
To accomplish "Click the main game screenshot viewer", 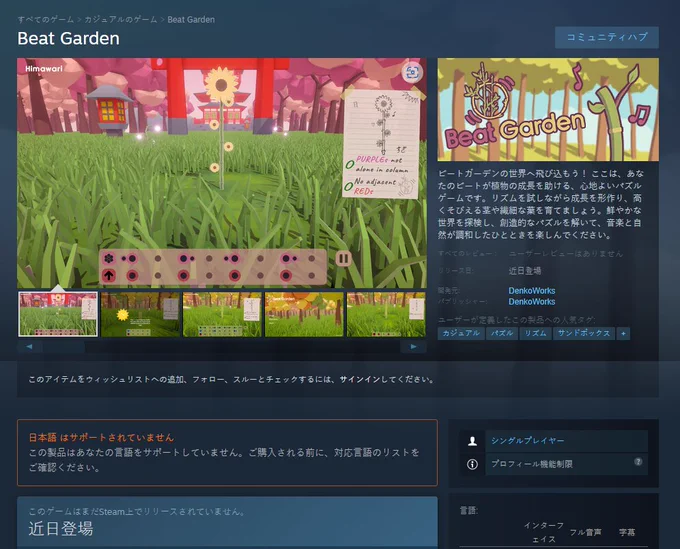I will tap(222, 173).
